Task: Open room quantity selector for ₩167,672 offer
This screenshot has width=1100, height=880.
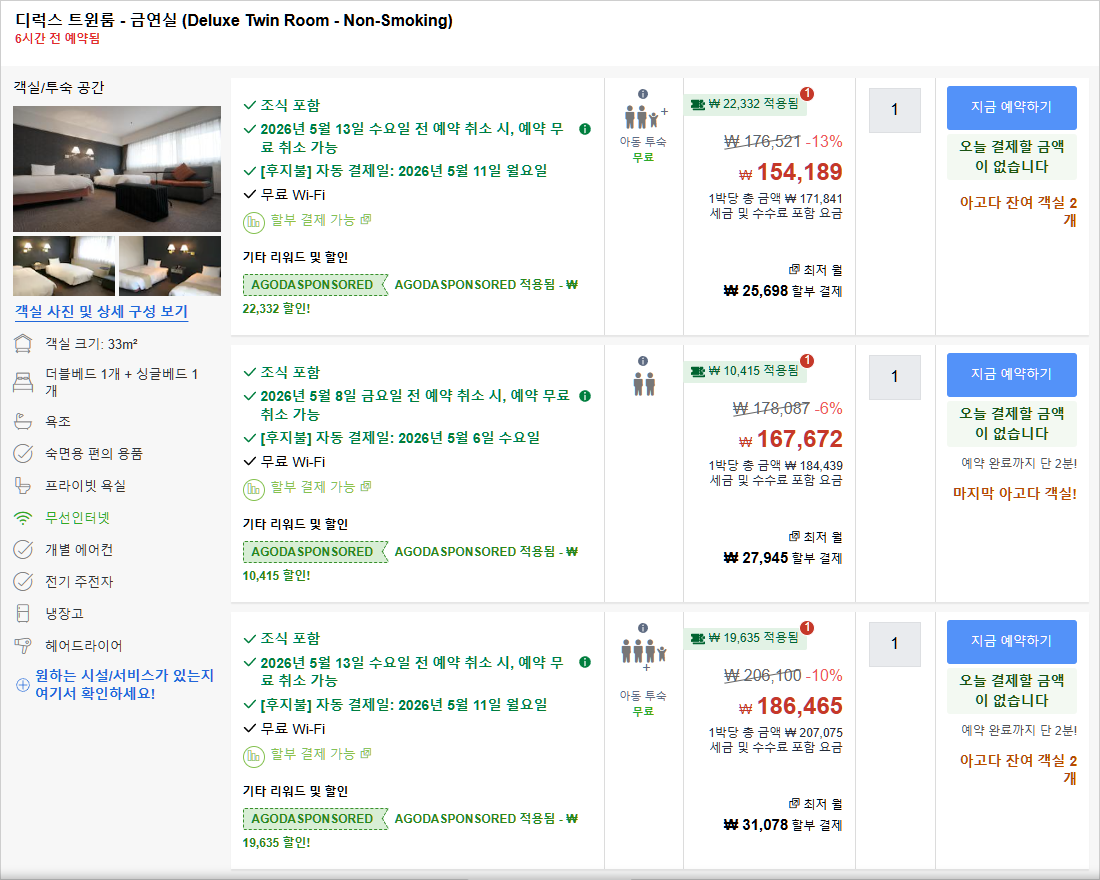Action: [x=894, y=377]
